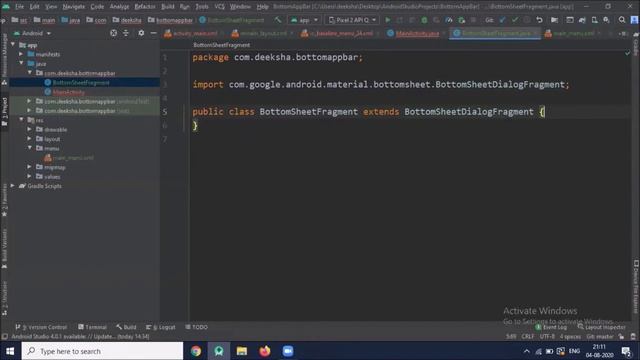Open the Terminal tool window
Image resolution: width=640 pixels, height=360 pixels.
(92, 327)
